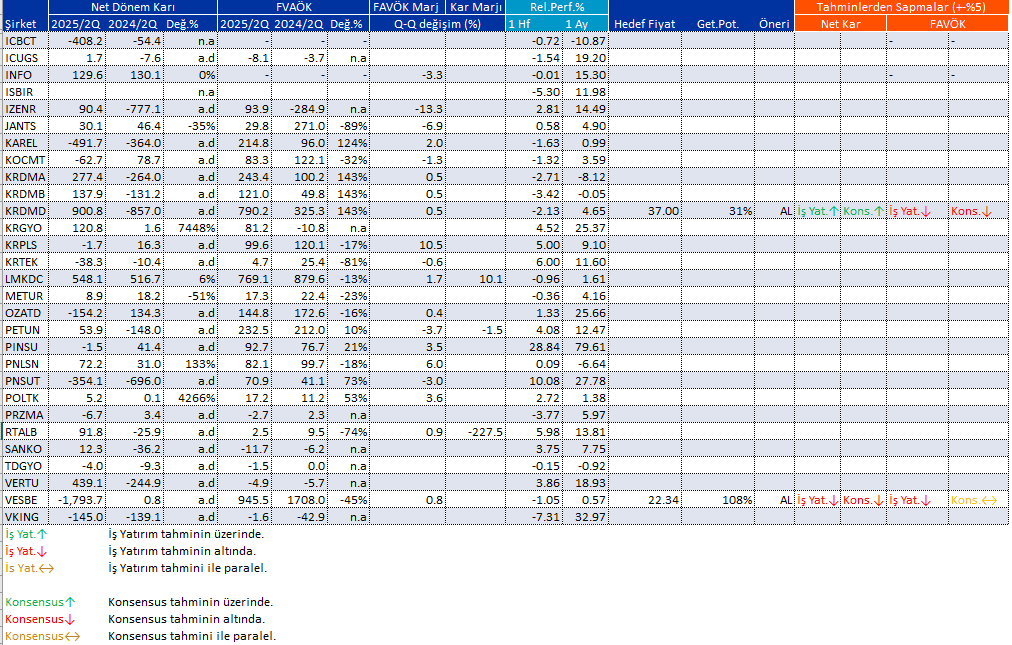Image resolution: width=1012 pixels, height=645 pixels.
Task: Click the Hedef Fiyat column header
Action: coord(645,24)
